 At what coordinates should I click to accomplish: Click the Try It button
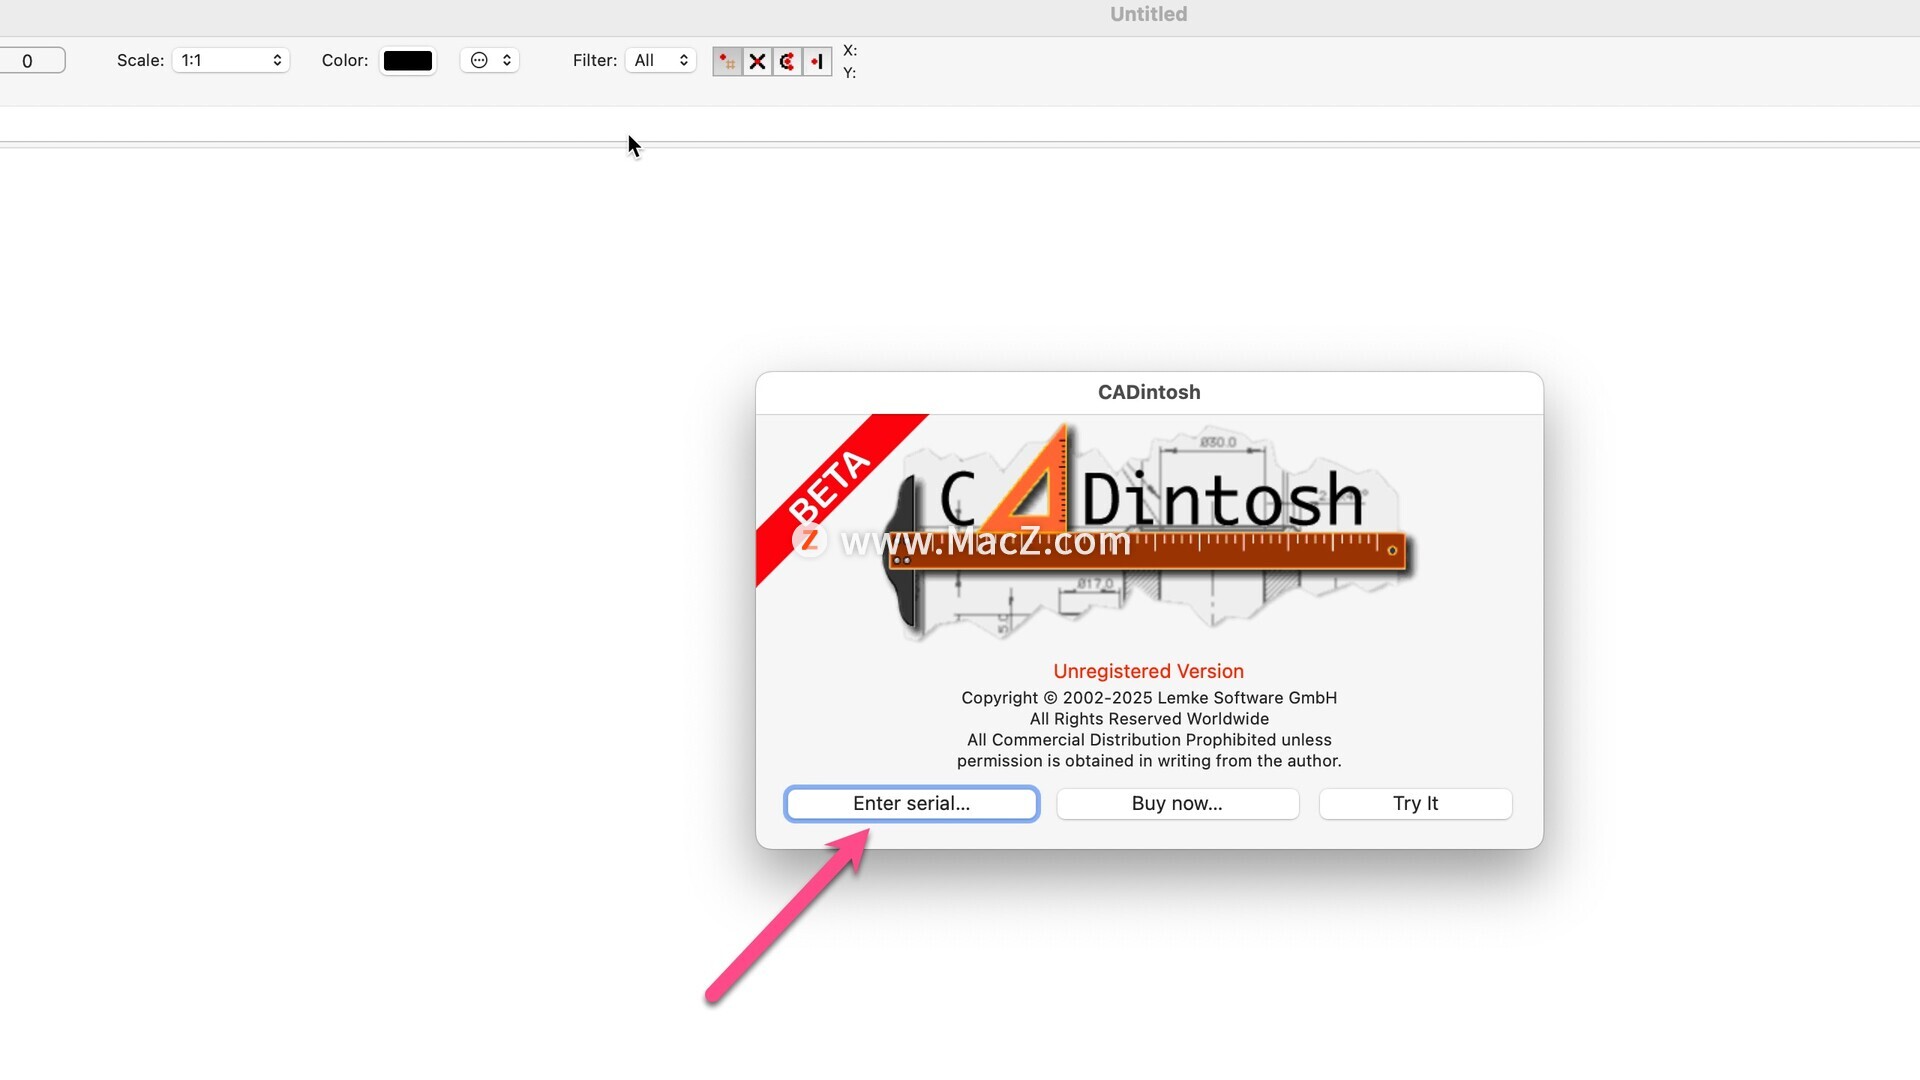[1415, 804]
